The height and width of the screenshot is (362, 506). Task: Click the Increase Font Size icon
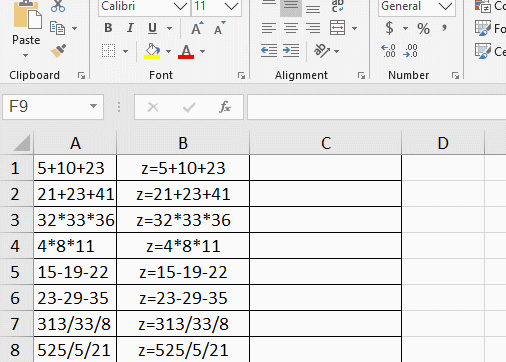coord(197,28)
